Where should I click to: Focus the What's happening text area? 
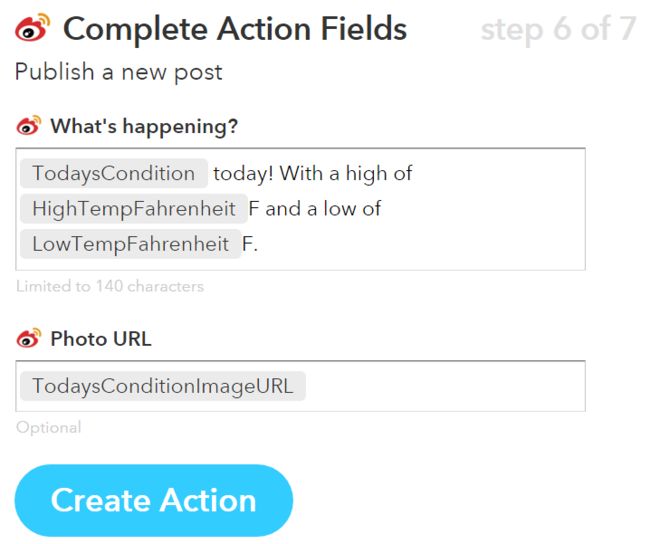click(301, 209)
